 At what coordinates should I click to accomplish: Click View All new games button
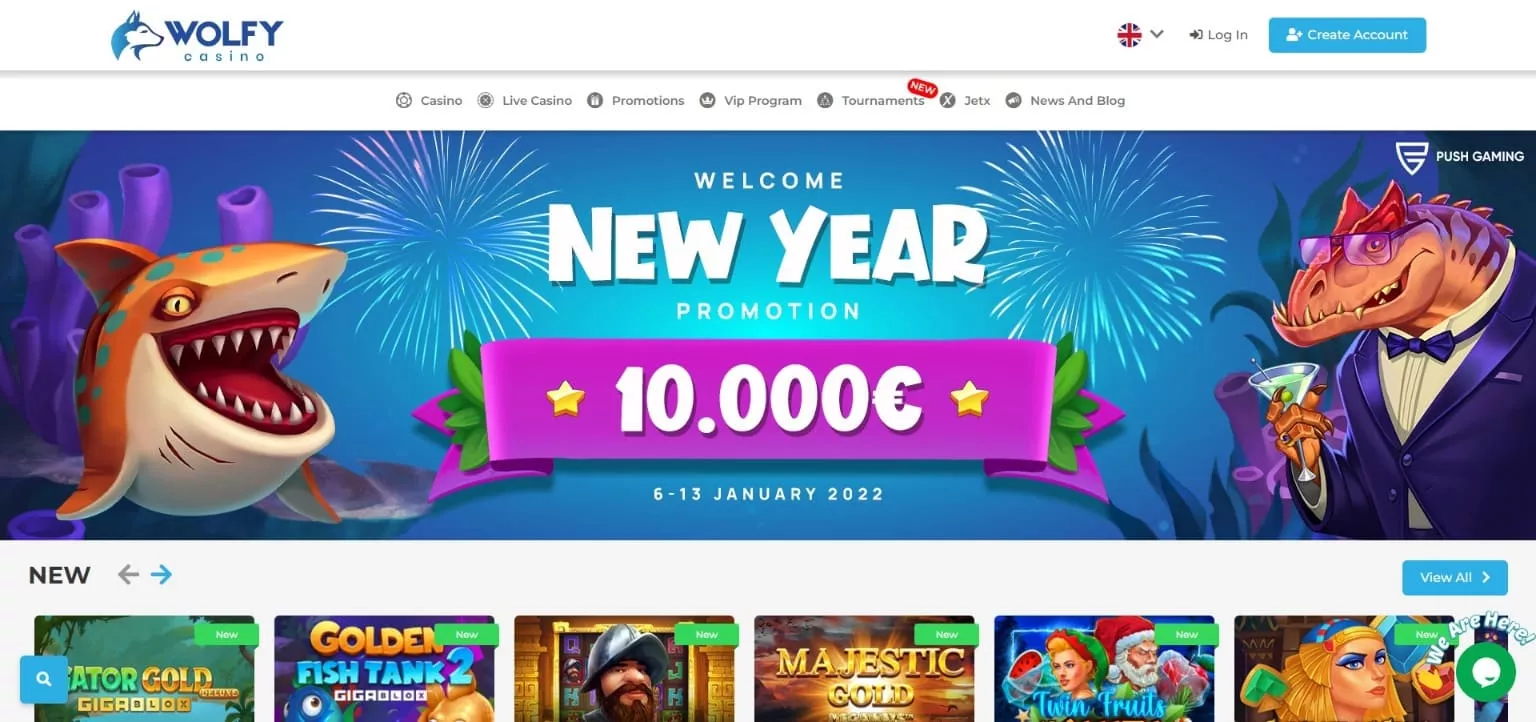[1455, 577]
